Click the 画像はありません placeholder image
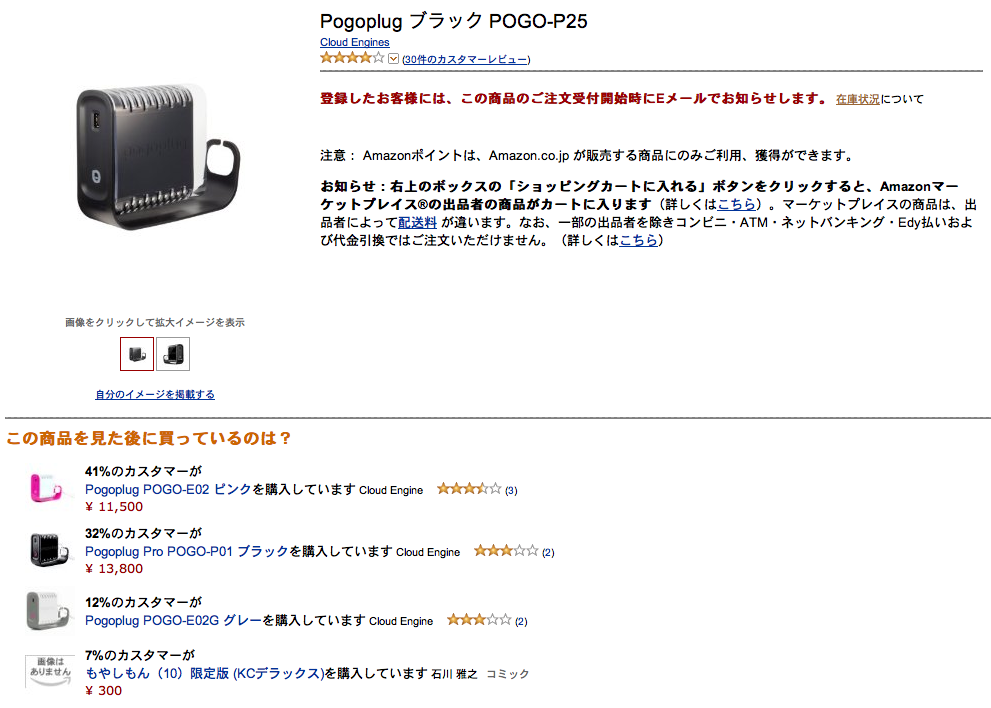The width and height of the screenshot is (991, 708). click(49, 671)
